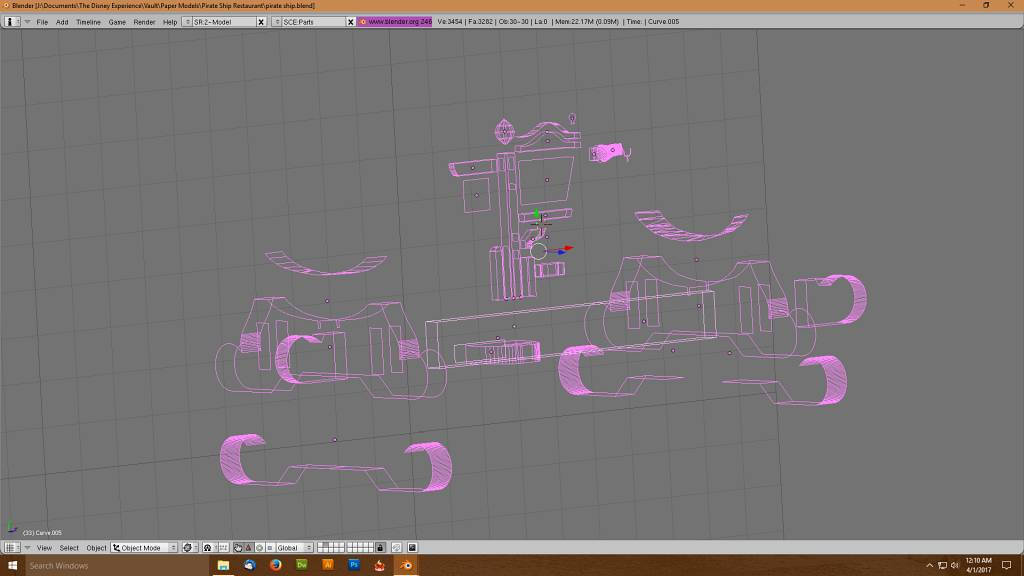1024x576 pixels.
Task: Open the www.blender.org 246 link
Action: coord(395,22)
